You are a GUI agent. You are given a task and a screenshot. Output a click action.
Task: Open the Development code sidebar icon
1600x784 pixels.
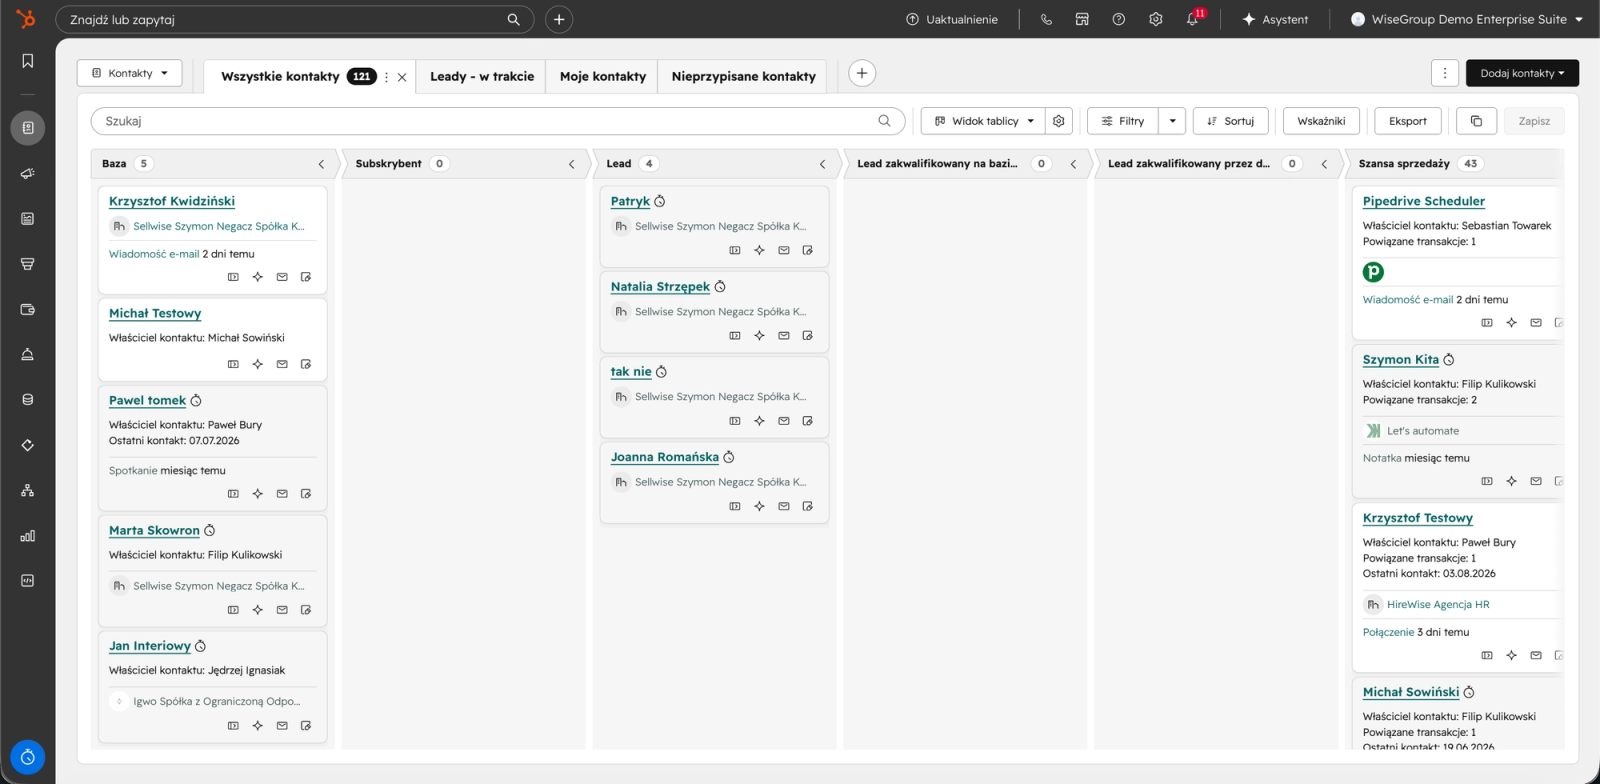click(x=28, y=581)
